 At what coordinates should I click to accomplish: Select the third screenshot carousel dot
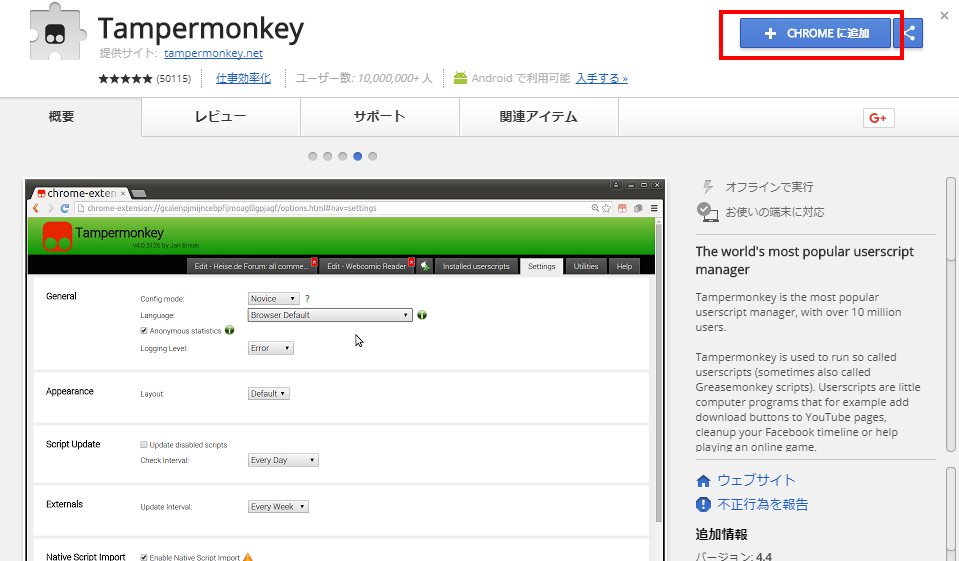(x=342, y=156)
